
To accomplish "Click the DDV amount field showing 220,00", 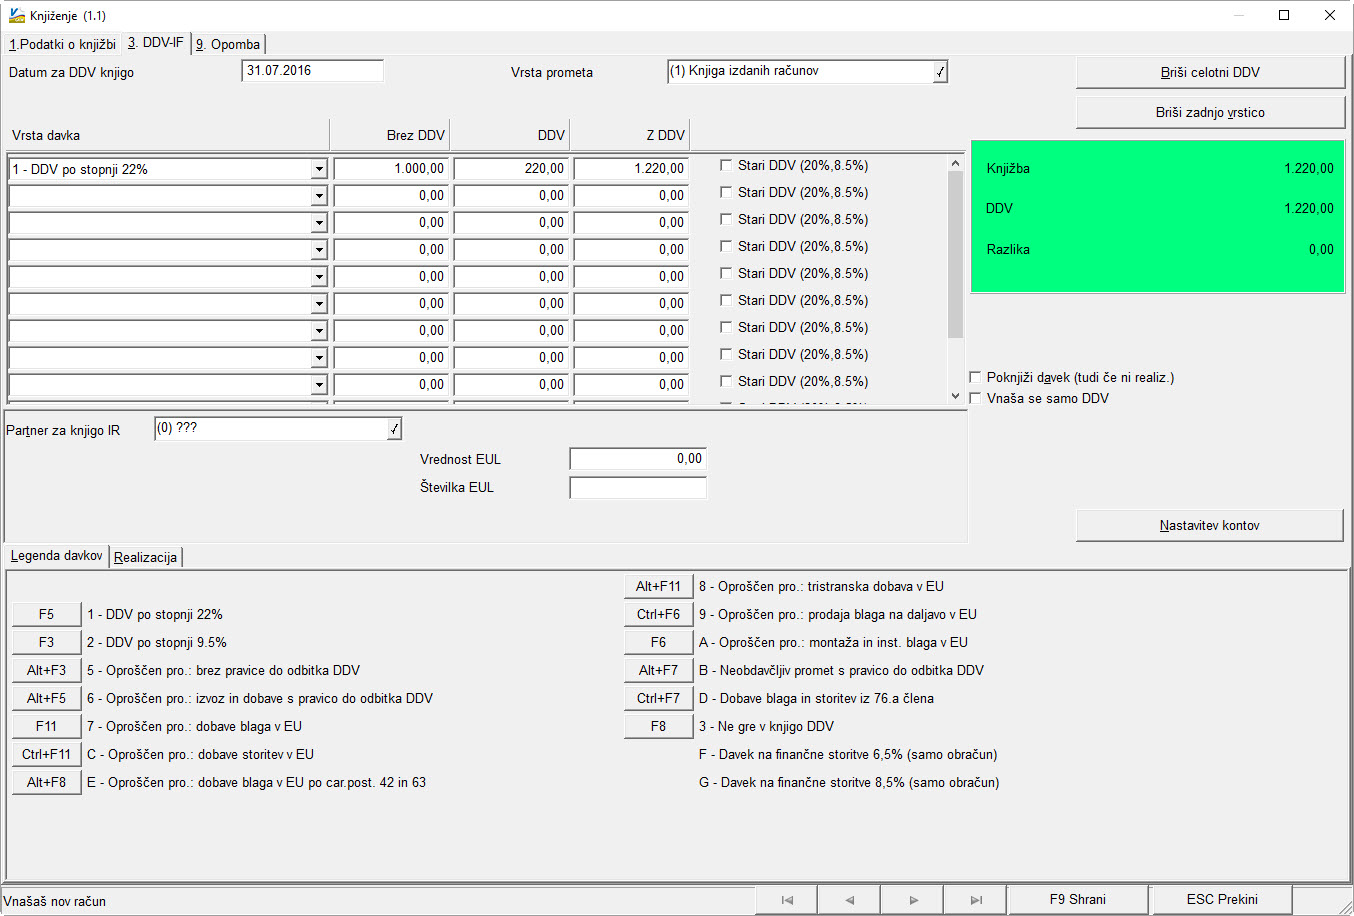I will [x=511, y=169].
